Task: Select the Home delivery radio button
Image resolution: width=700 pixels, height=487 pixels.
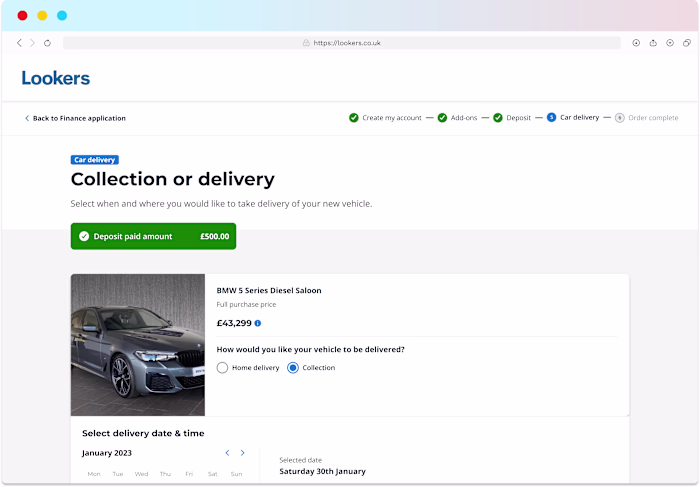Action: point(222,368)
